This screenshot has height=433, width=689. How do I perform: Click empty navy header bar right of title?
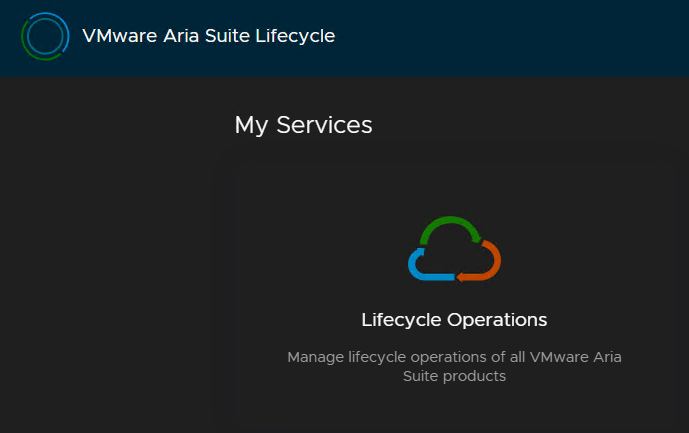click(x=510, y=37)
